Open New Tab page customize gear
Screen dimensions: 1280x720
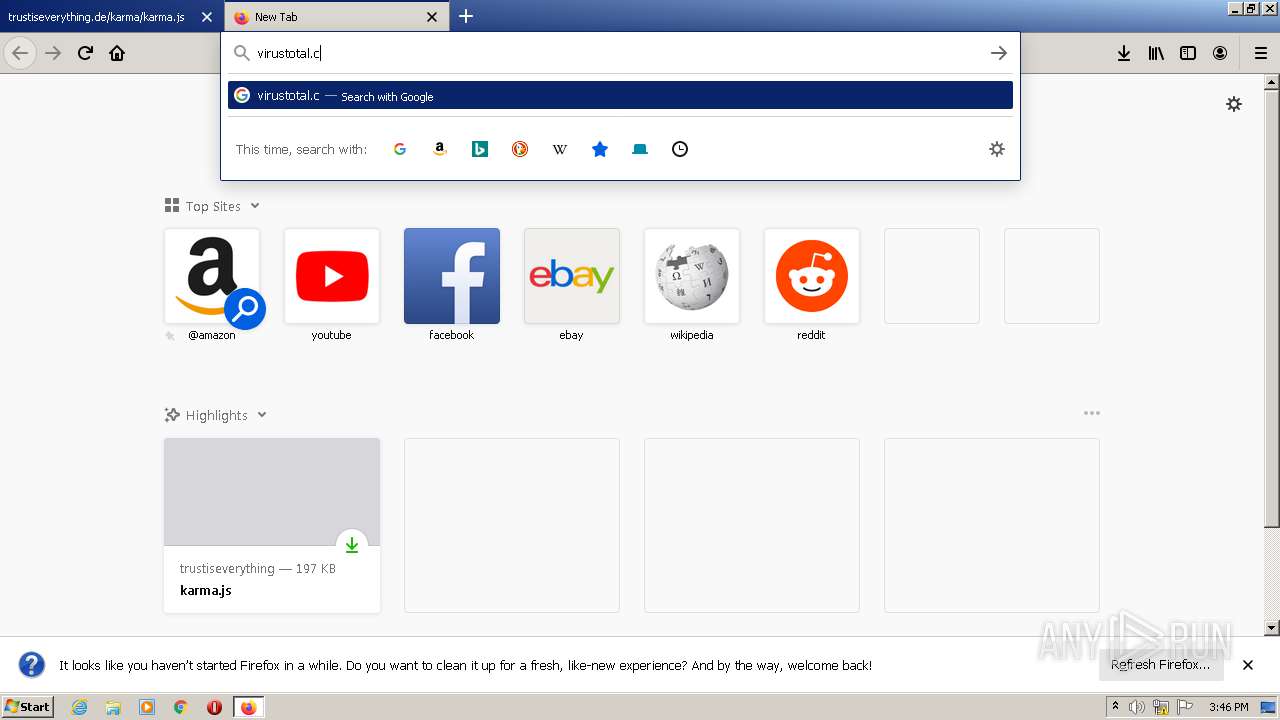click(1234, 104)
